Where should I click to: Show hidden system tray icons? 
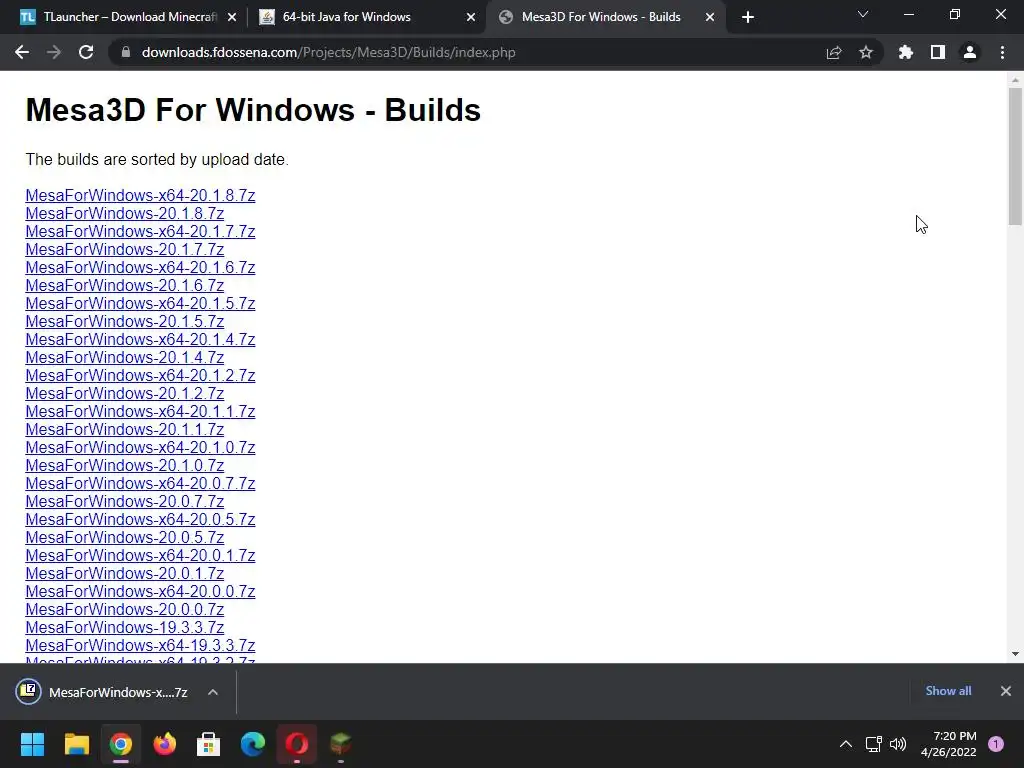pos(846,744)
